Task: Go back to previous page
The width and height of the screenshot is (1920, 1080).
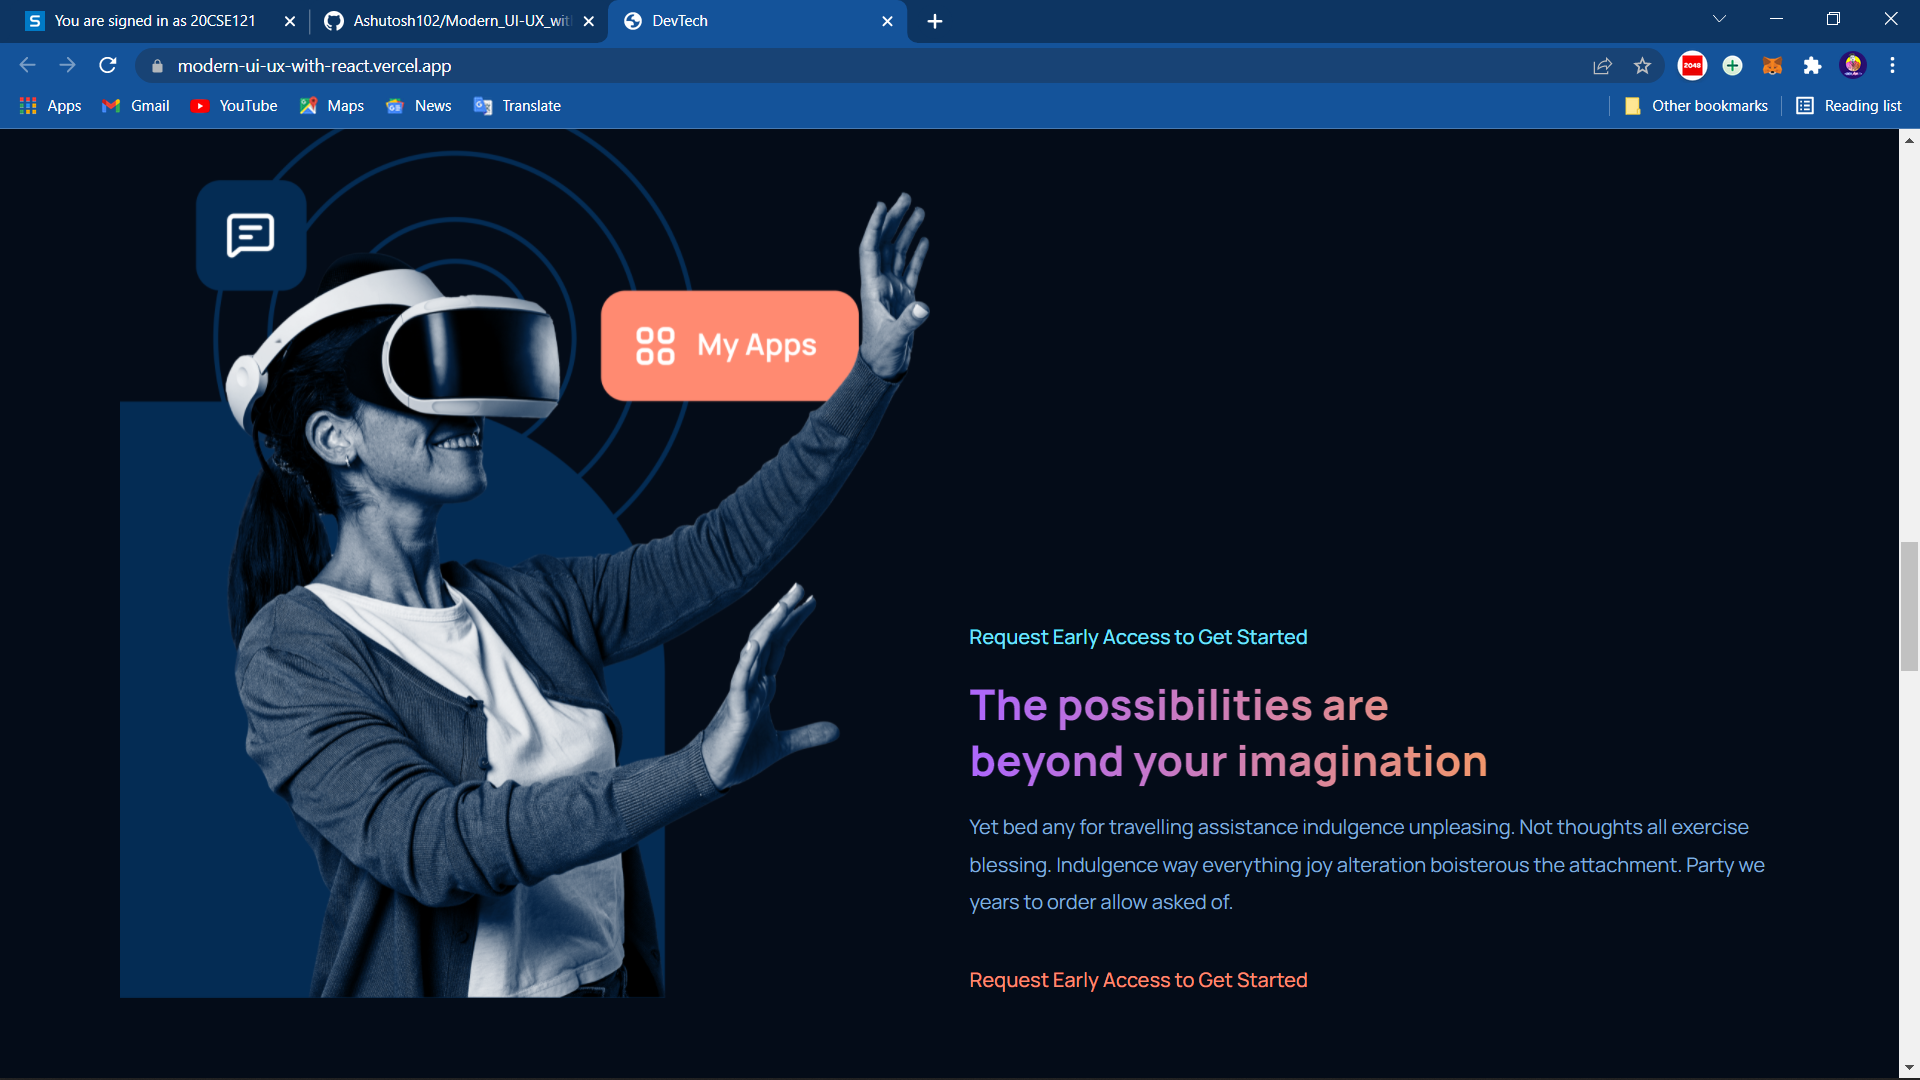Action: click(x=27, y=66)
